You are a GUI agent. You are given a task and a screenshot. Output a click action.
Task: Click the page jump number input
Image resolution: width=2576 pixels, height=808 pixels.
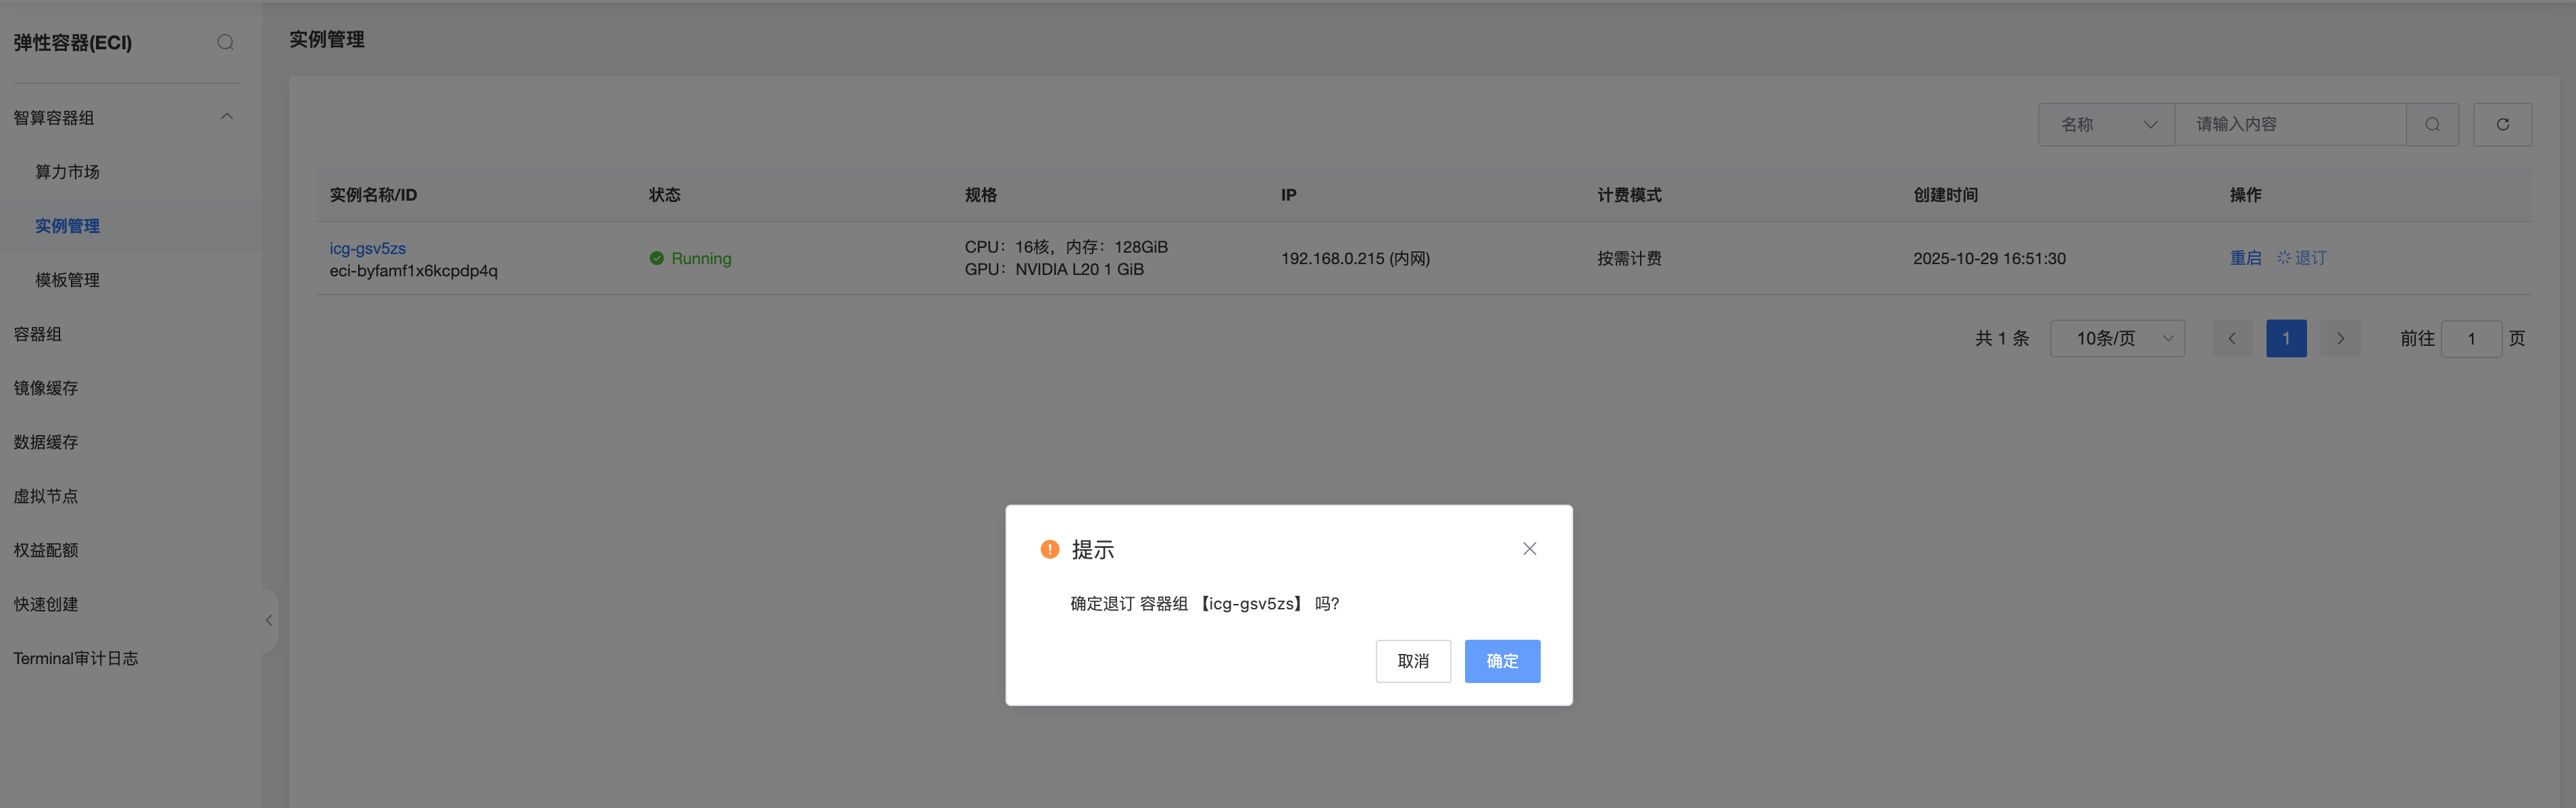[x=2471, y=339]
